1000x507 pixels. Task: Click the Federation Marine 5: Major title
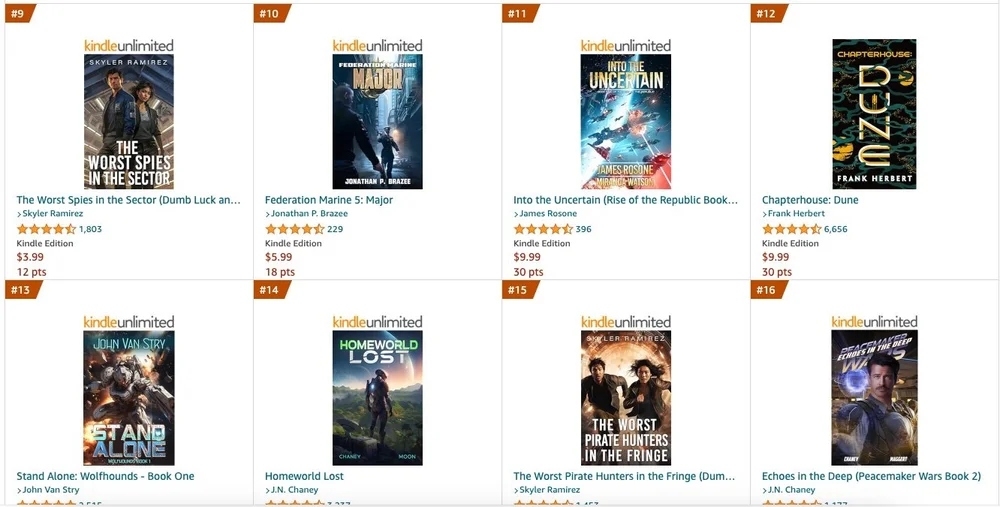329,200
